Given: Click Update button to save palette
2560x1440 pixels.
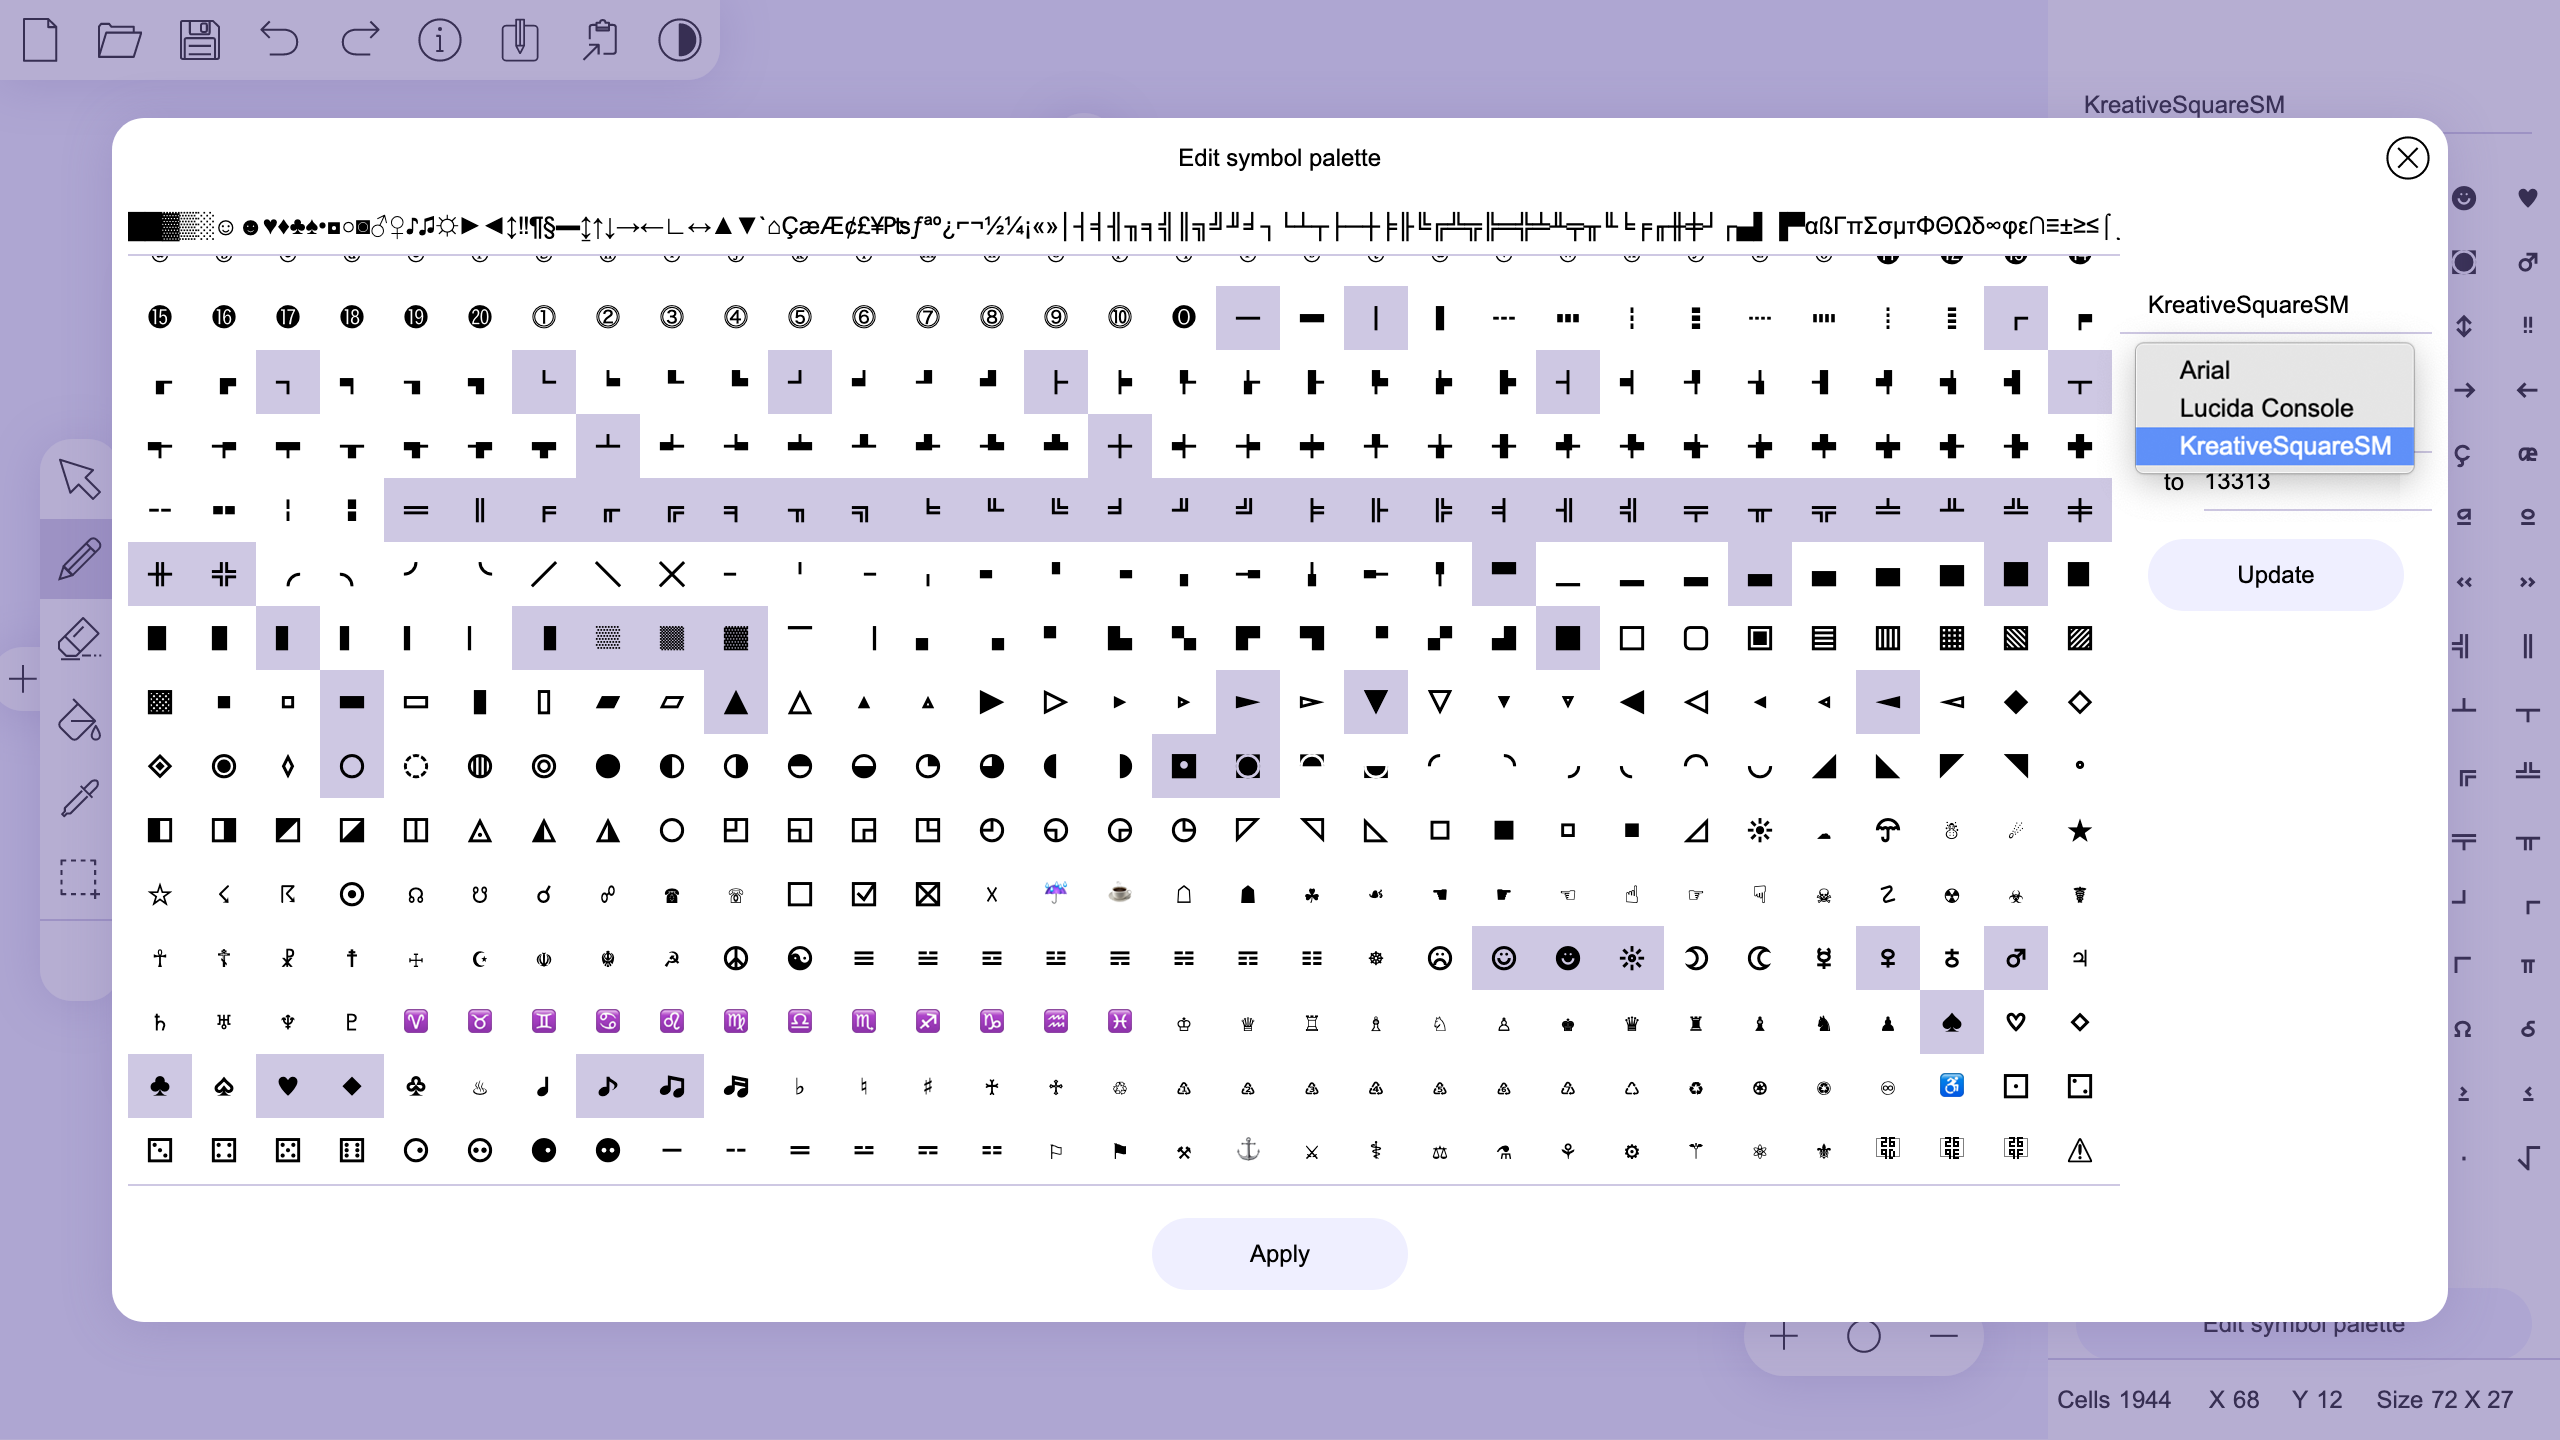Looking at the screenshot, I should [x=2273, y=575].
